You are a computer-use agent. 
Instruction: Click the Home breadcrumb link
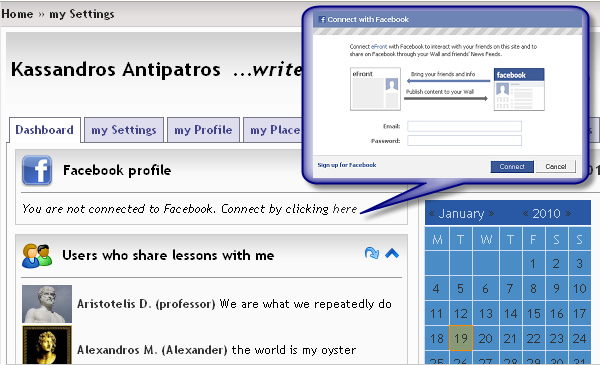[x=17, y=14]
